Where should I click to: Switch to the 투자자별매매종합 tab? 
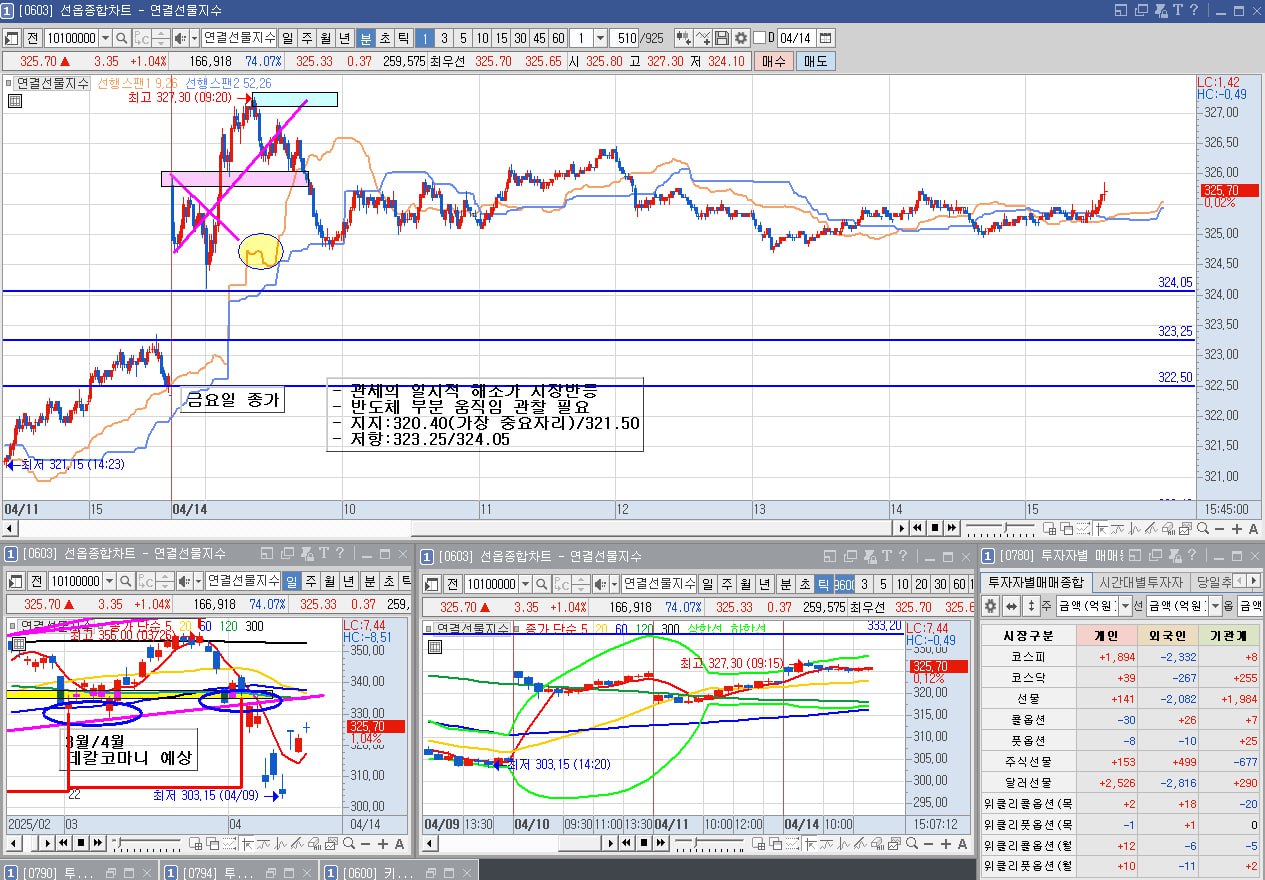click(x=1036, y=582)
